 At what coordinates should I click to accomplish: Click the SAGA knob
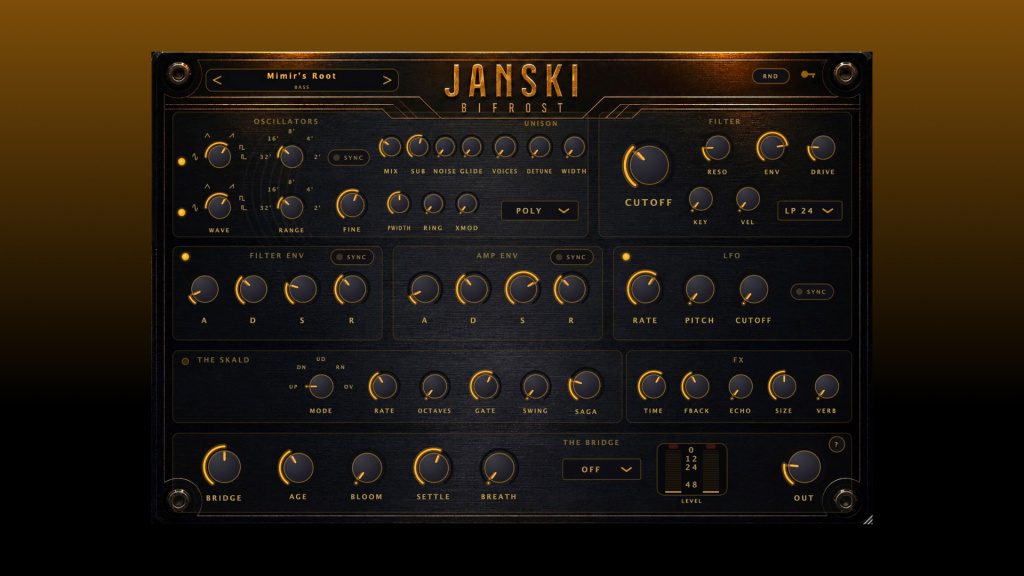[585, 385]
